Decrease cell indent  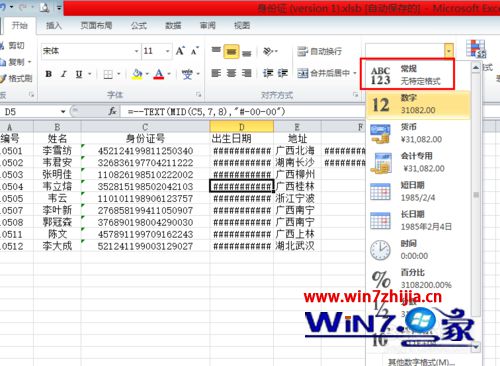tap(268, 73)
